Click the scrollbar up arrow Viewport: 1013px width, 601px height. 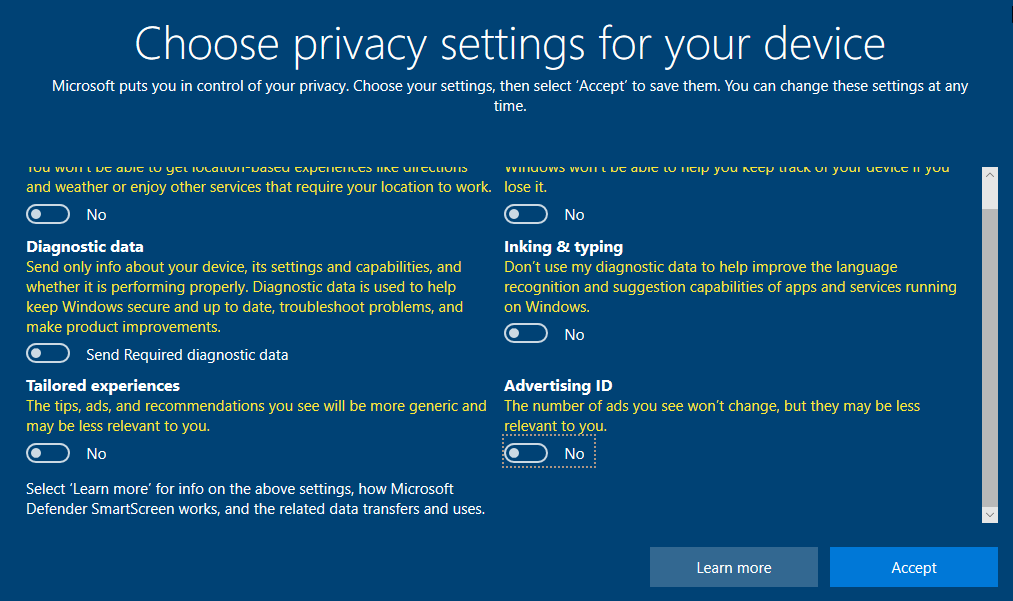pyautogui.click(x=990, y=175)
